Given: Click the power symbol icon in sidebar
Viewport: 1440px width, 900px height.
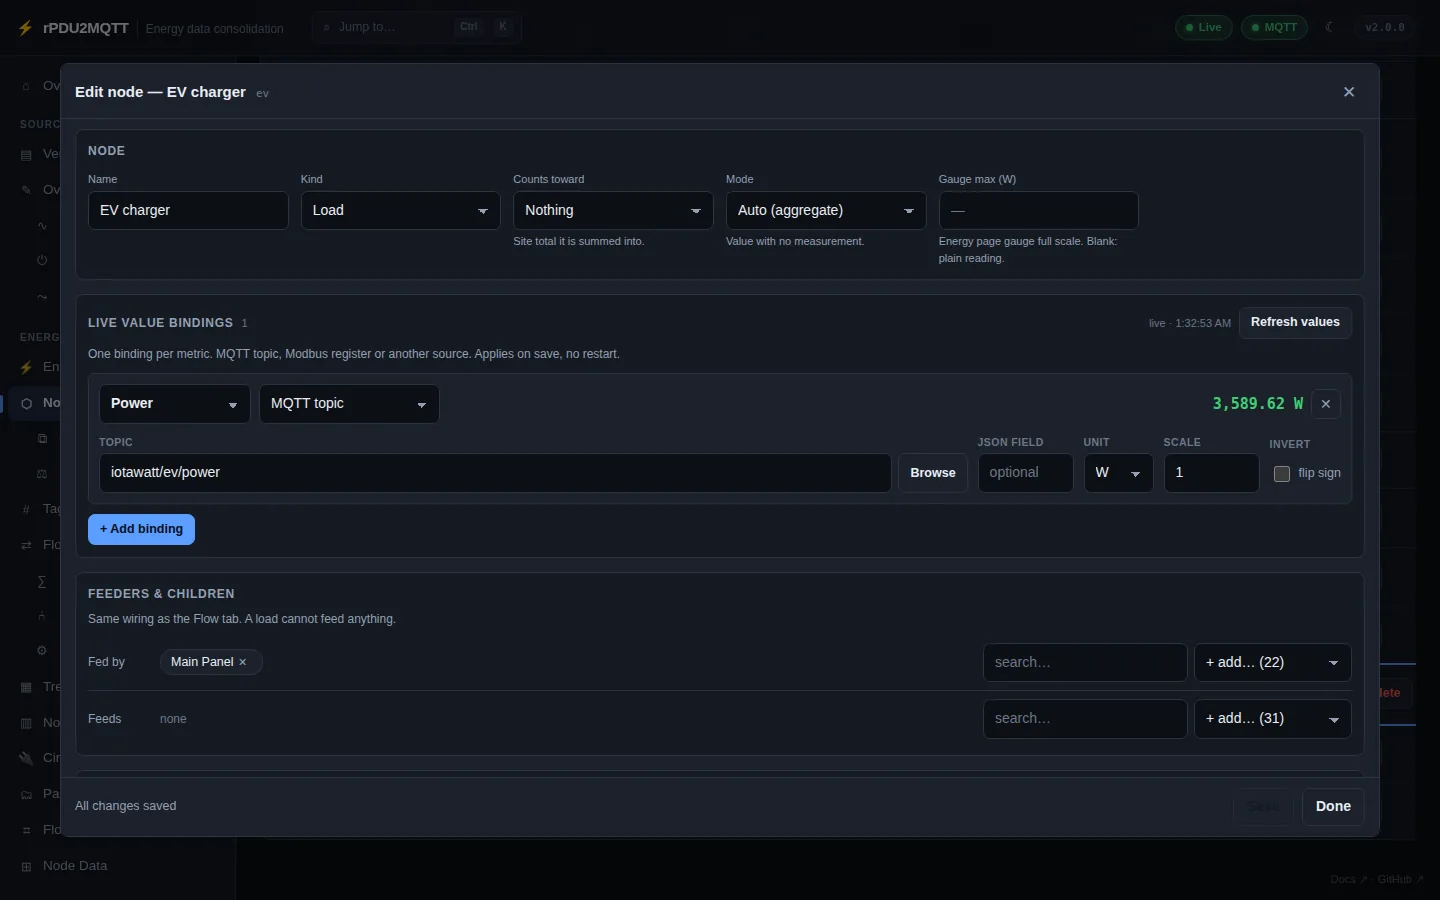Looking at the screenshot, I should 42,260.
